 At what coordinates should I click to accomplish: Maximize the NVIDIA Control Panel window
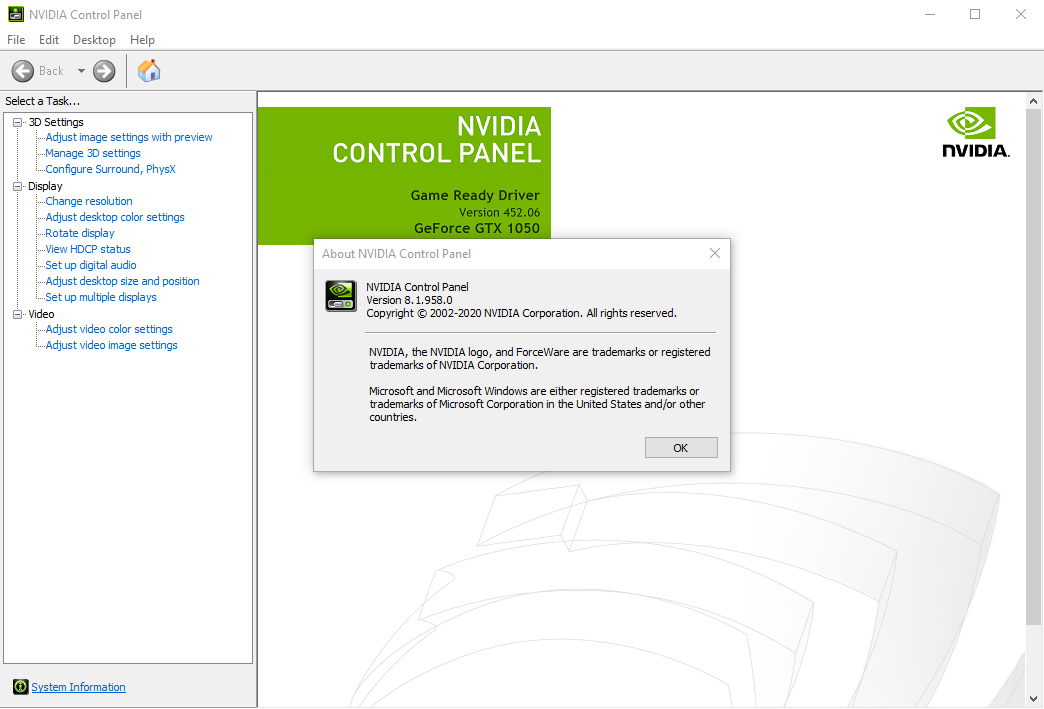click(x=975, y=14)
